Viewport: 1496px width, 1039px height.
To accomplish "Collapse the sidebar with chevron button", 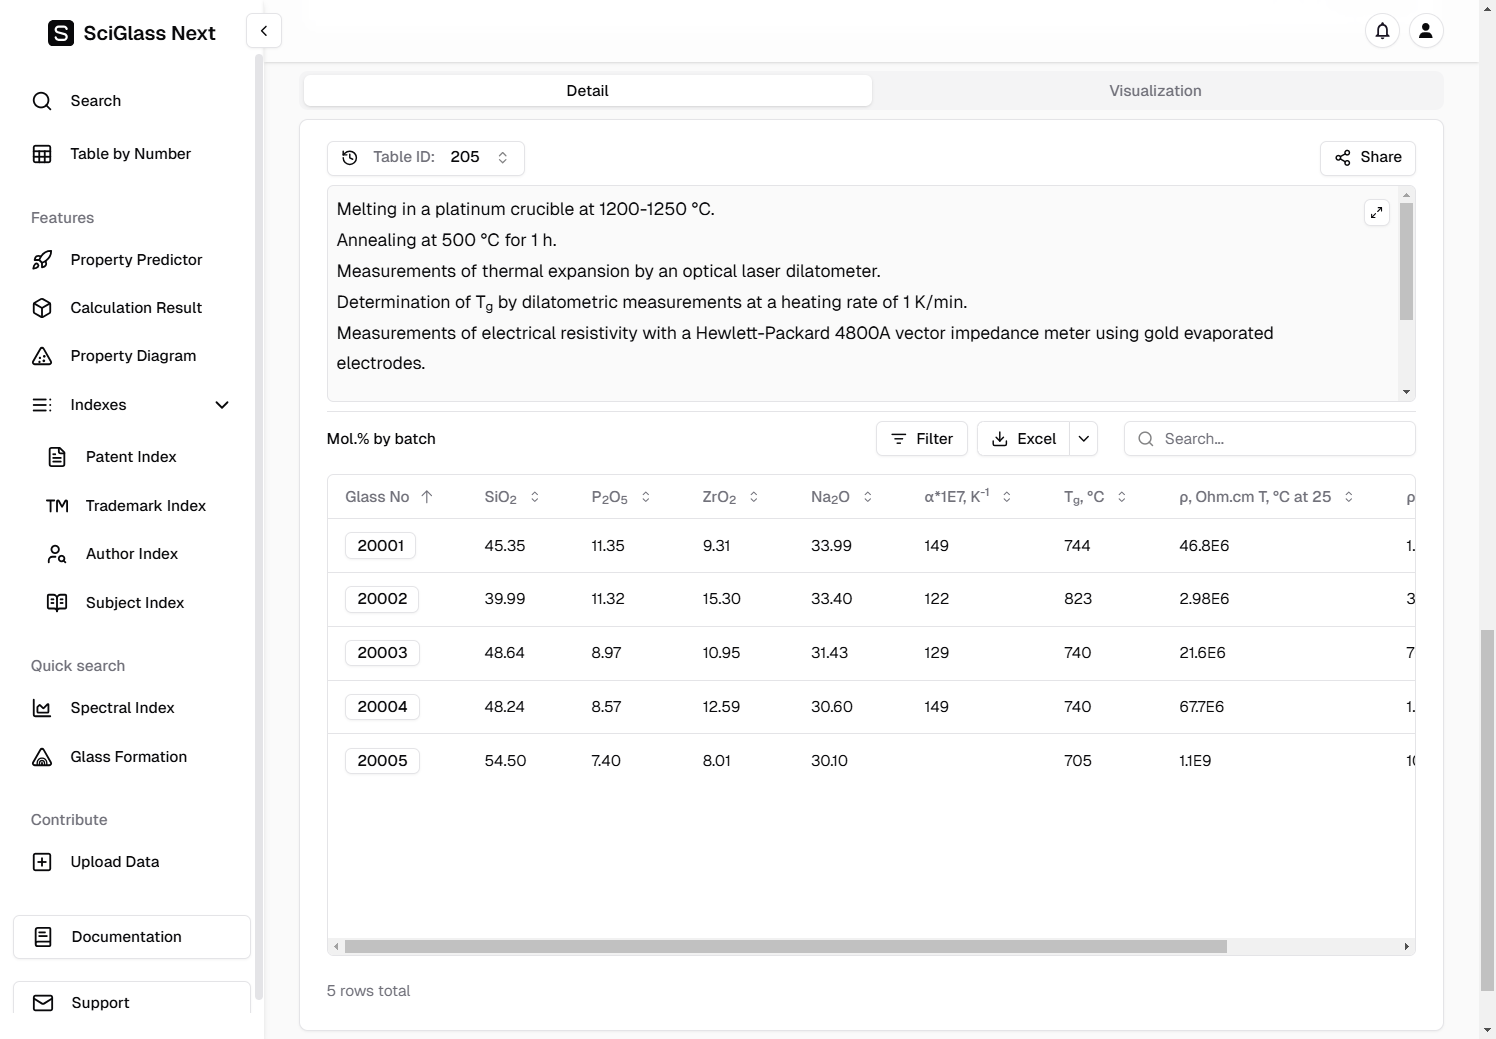I will pyautogui.click(x=264, y=31).
